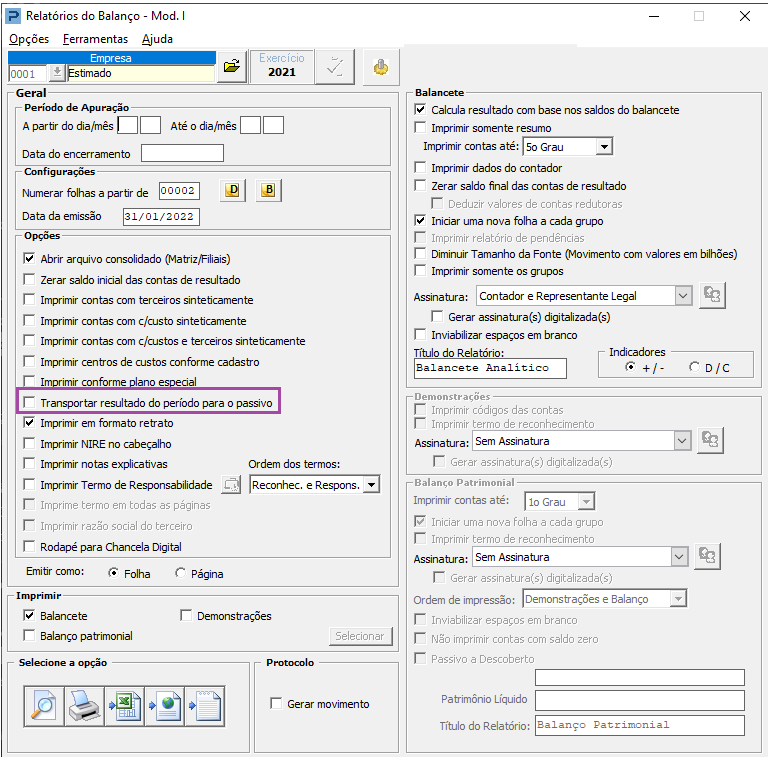Select the D / C indicator radio
This screenshot has width=768, height=757.
pyautogui.click(x=694, y=367)
